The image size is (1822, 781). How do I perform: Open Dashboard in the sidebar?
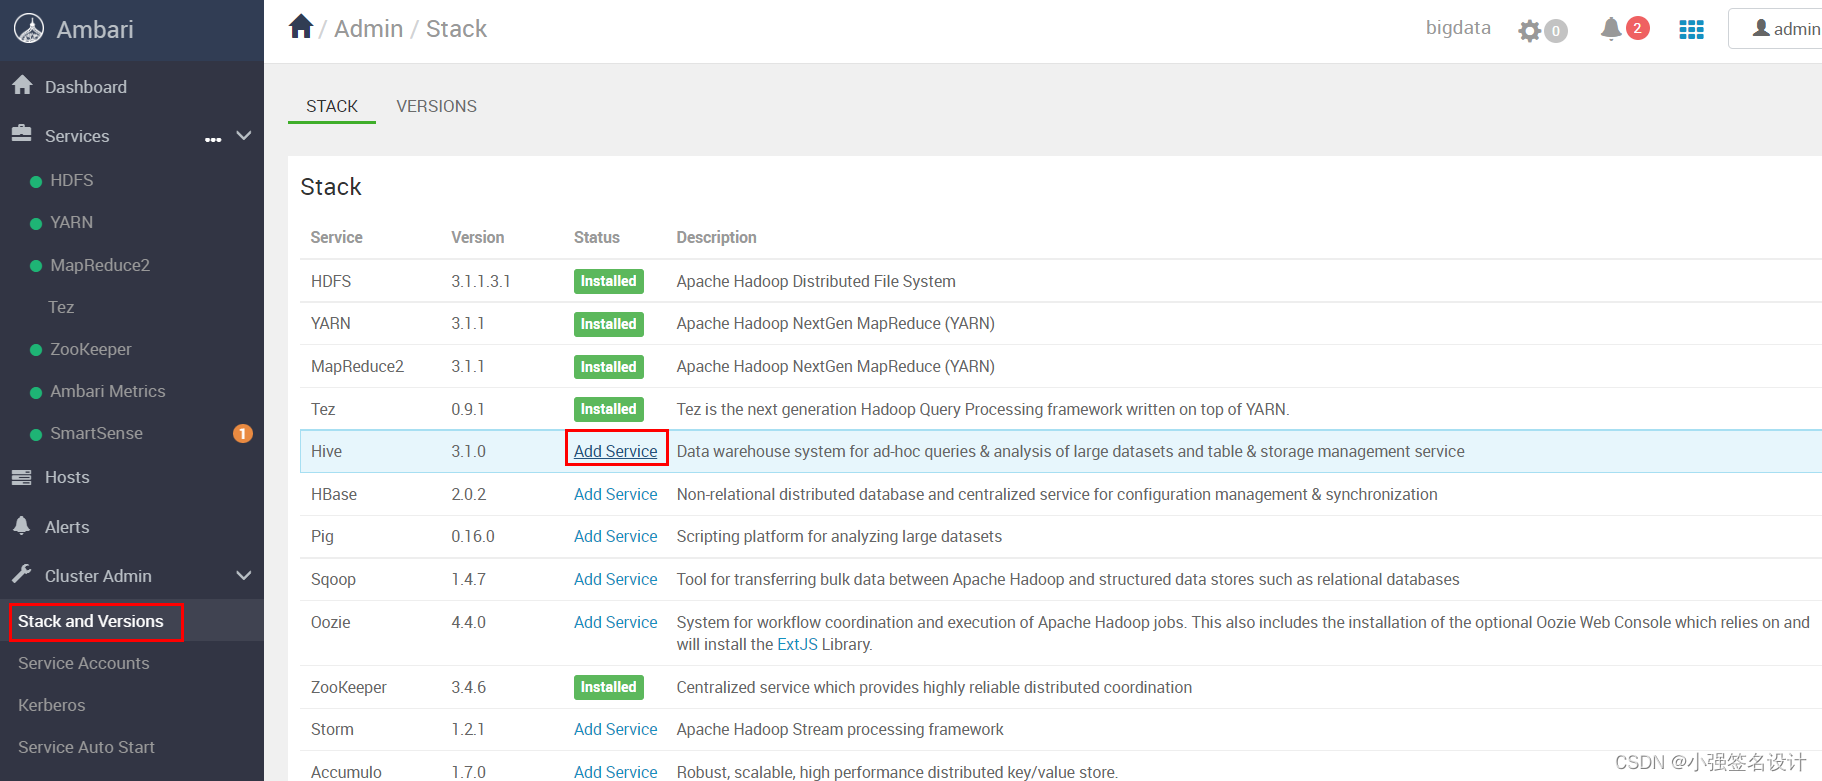click(x=86, y=87)
